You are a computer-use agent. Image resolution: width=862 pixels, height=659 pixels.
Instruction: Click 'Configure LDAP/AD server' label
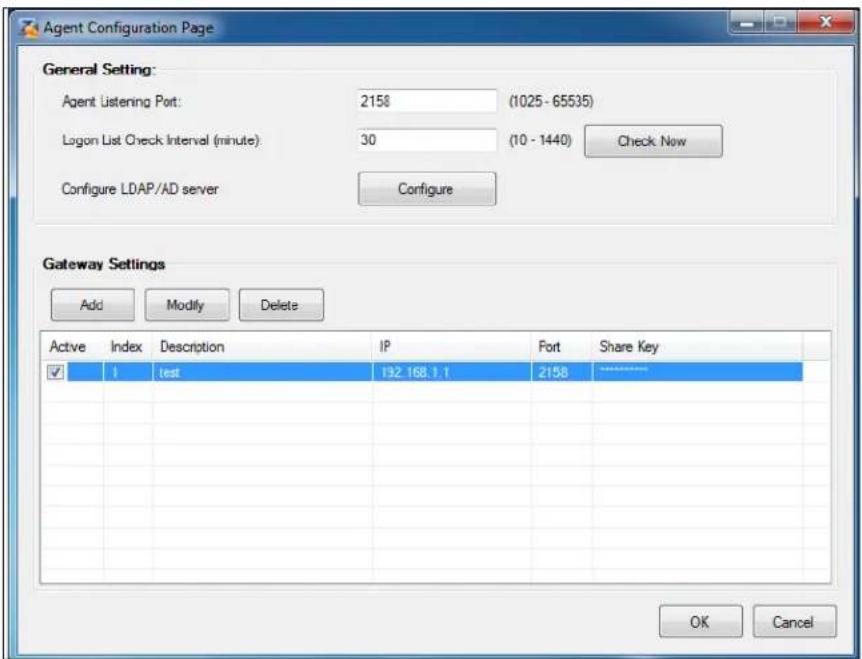(140, 190)
